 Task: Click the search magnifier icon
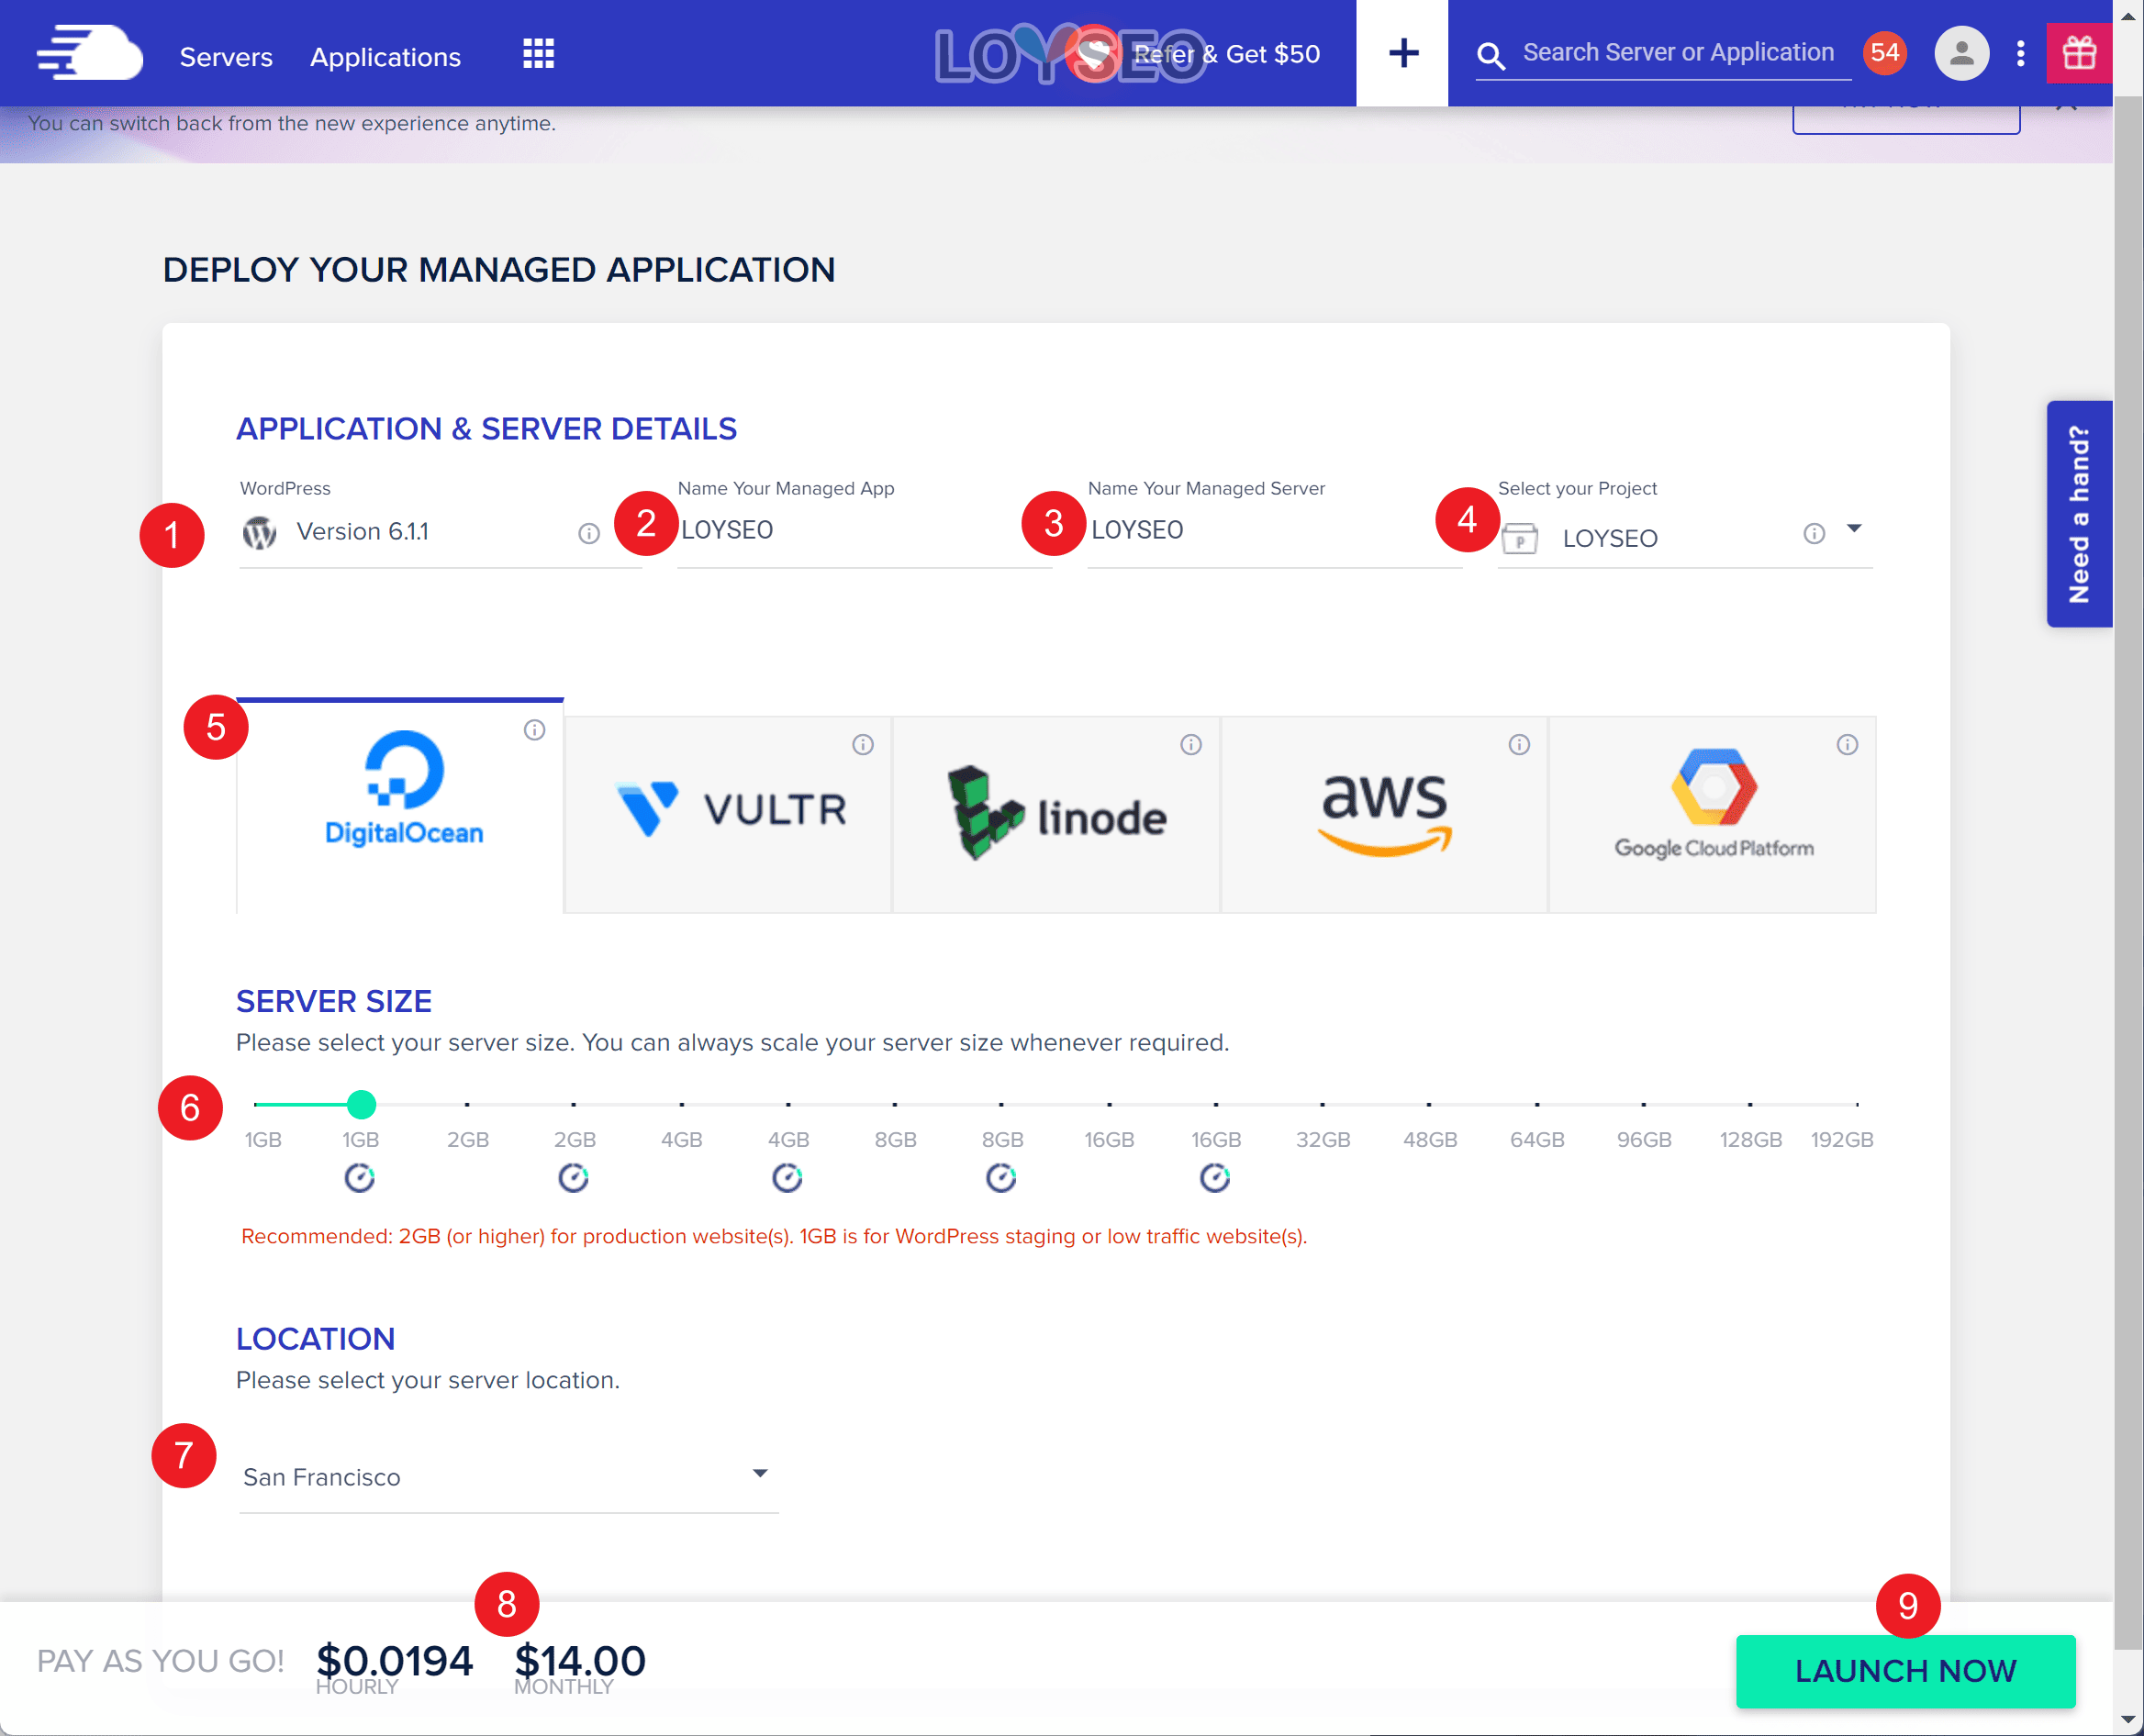click(x=1489, y=55)
